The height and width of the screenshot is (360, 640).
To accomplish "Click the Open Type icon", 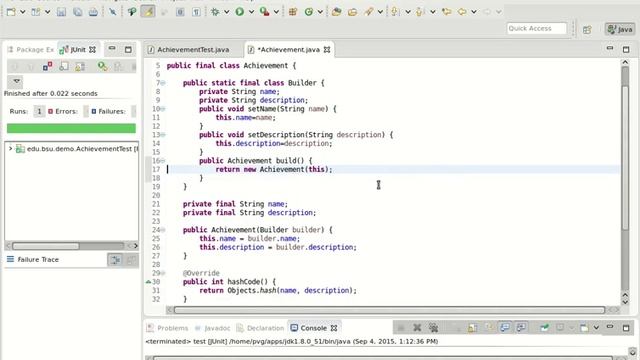I will [336, 12].
